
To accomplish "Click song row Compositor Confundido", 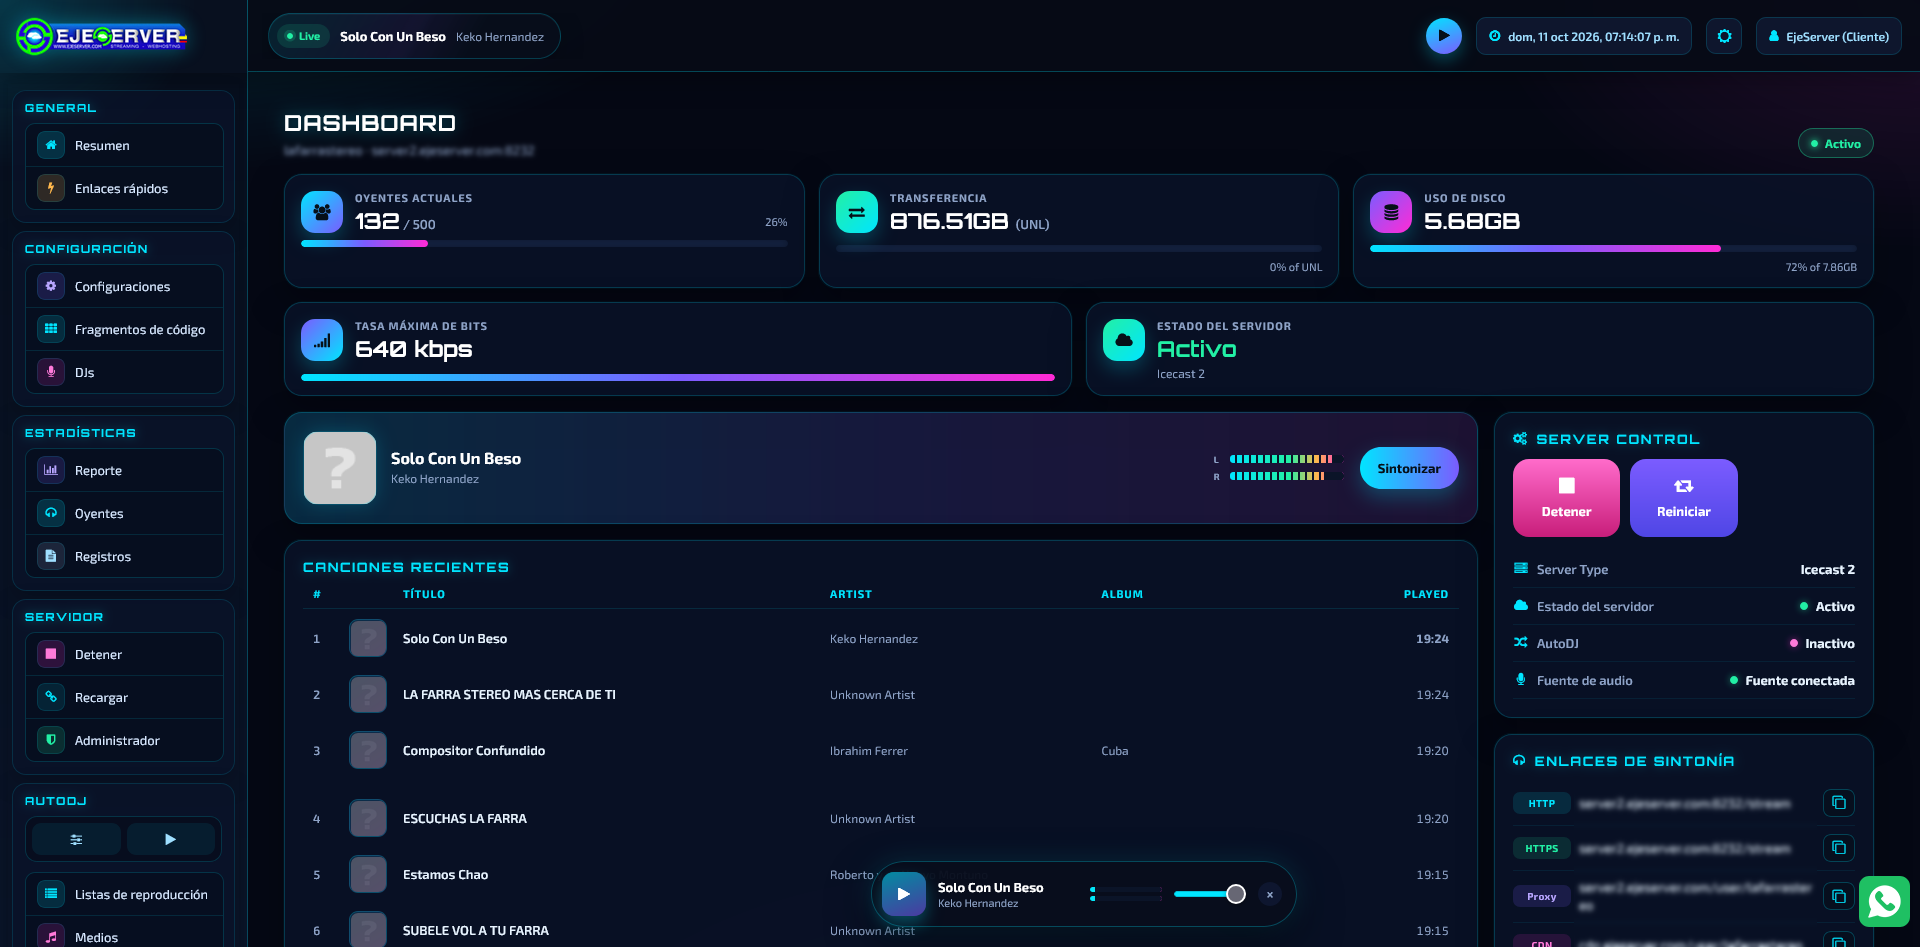I will 880,751.
